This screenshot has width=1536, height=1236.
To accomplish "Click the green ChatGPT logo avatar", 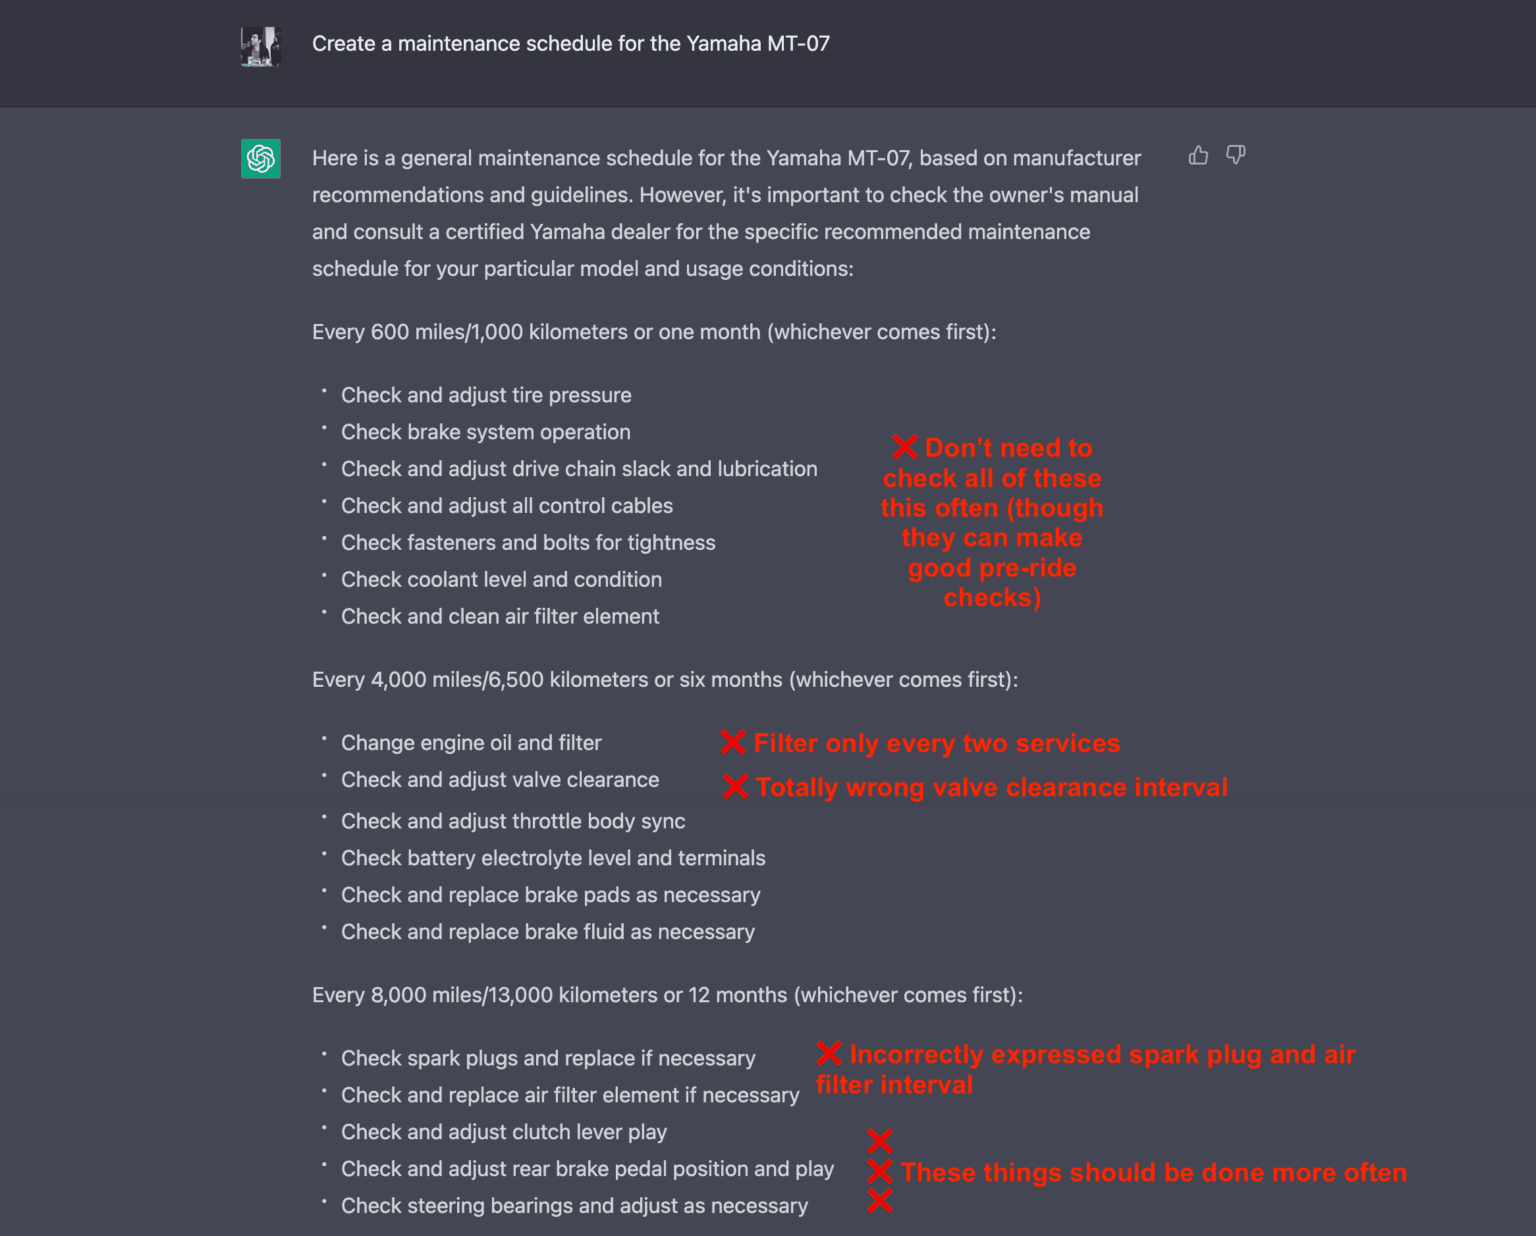I will pos(261,158).
